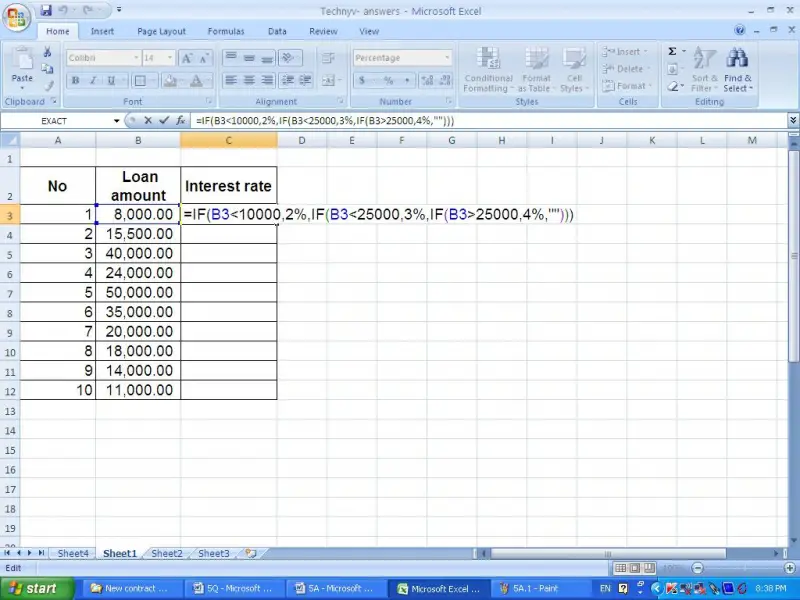Open Fill Color bucket swatch
This screenshot has height=600, width=800.
click(169, 80)
